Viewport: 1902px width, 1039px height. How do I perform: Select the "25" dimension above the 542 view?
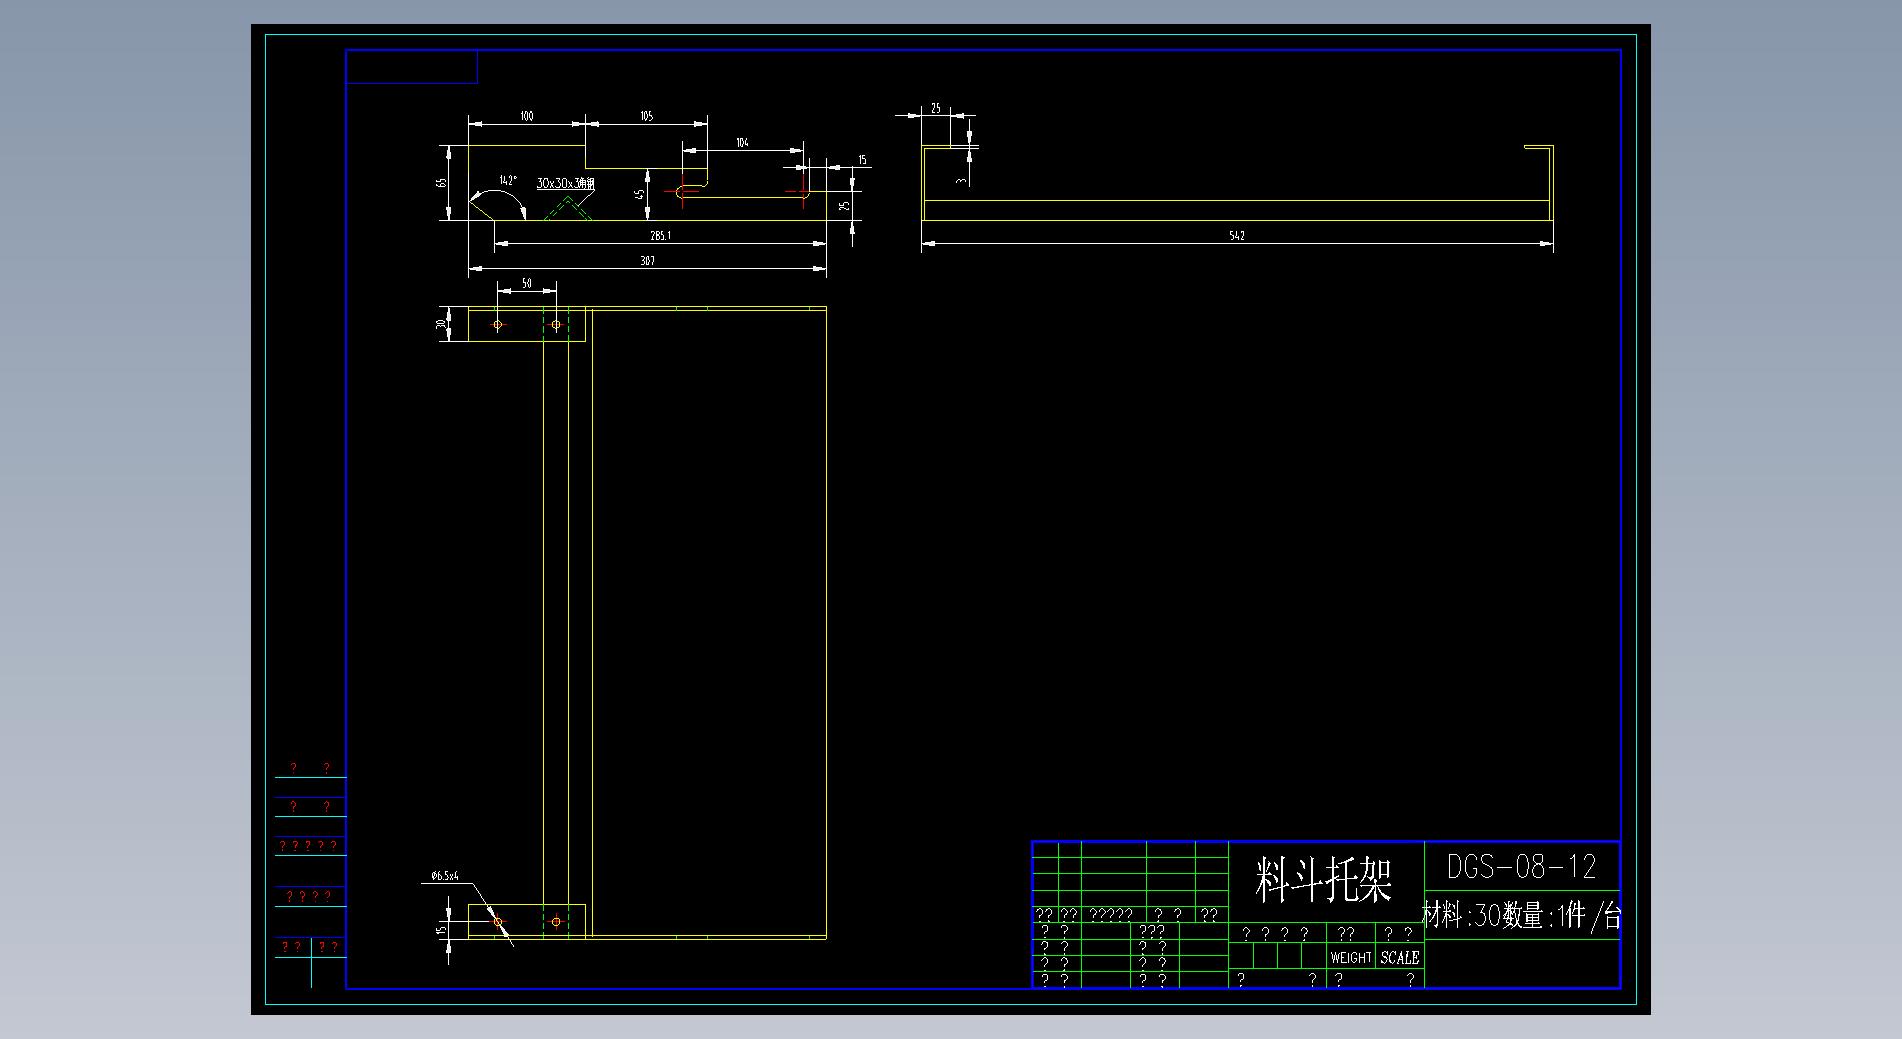936,108
